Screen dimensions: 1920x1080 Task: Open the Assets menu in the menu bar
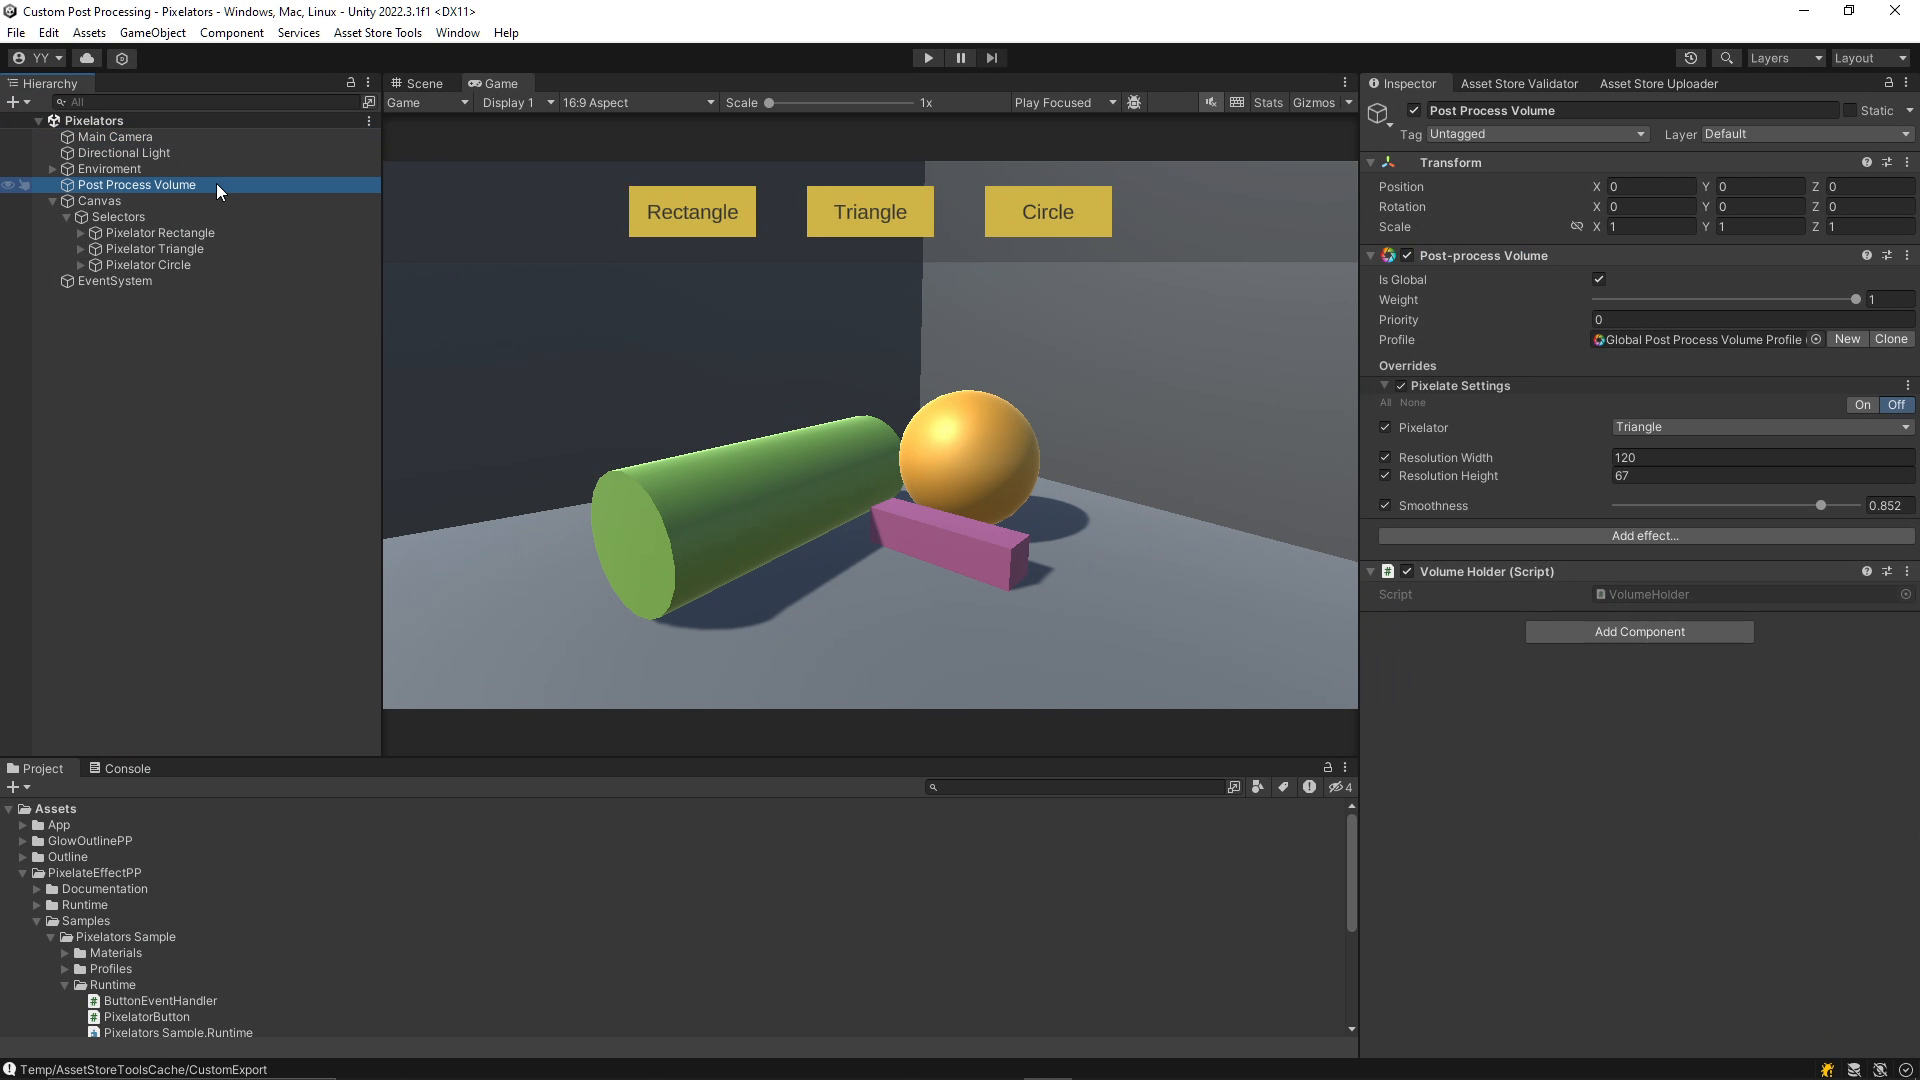coord(88,32)
